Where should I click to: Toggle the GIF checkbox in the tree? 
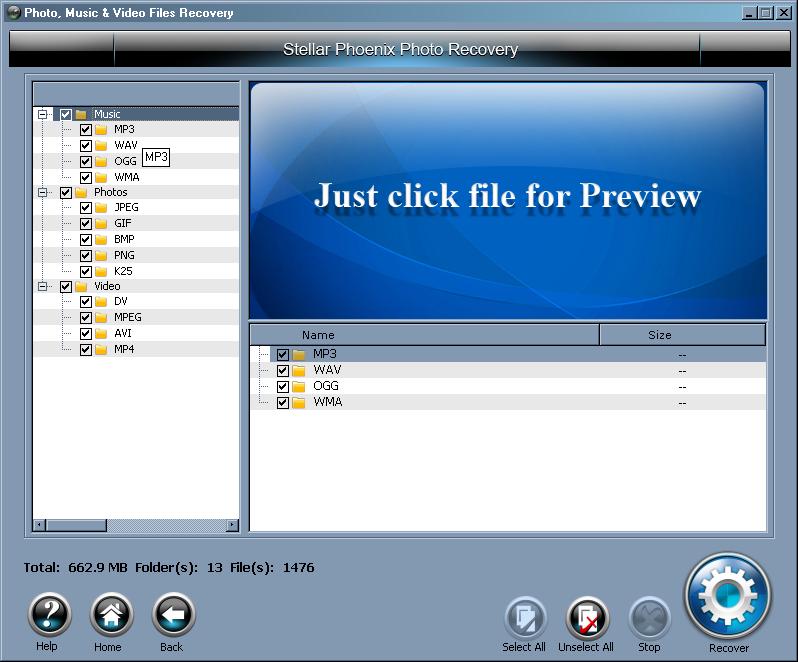86,223
